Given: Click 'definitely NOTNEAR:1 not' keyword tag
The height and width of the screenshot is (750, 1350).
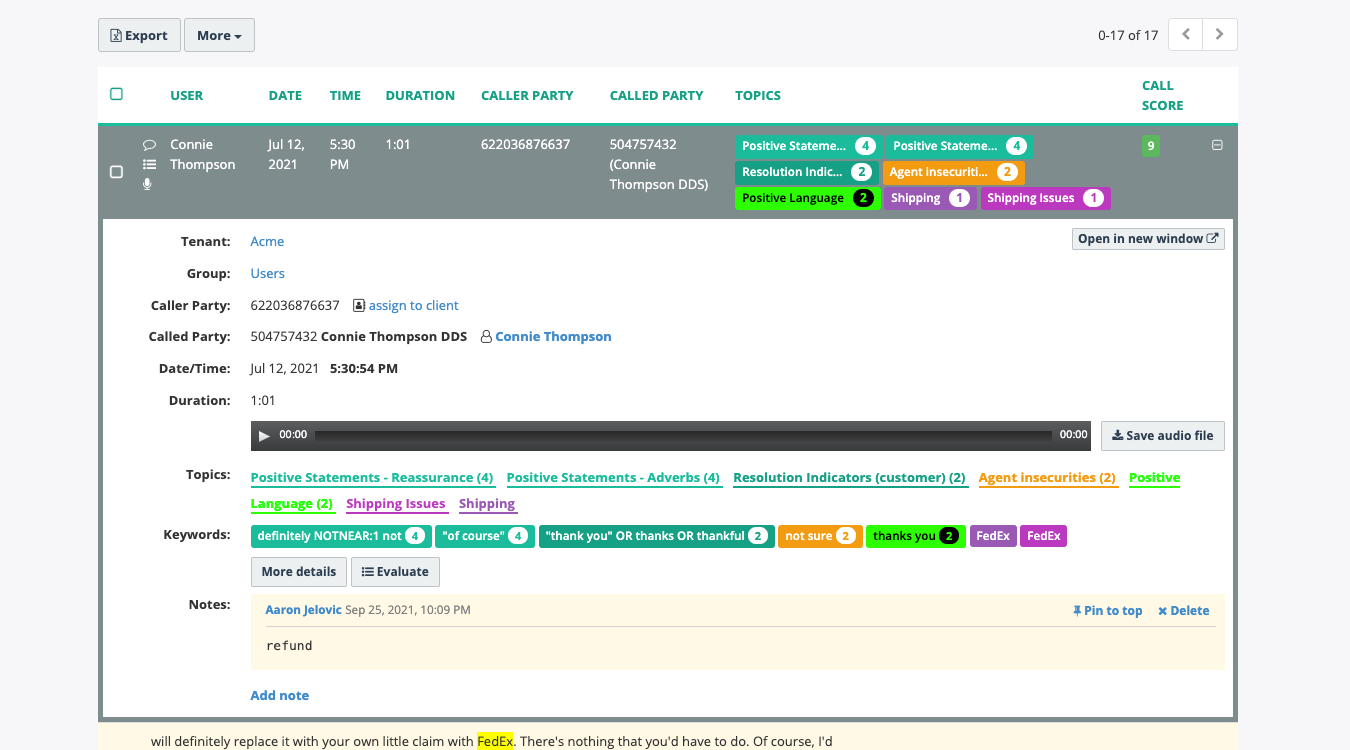Looking at the screenshot, I should pyautogui.click(x=341, y=536).
